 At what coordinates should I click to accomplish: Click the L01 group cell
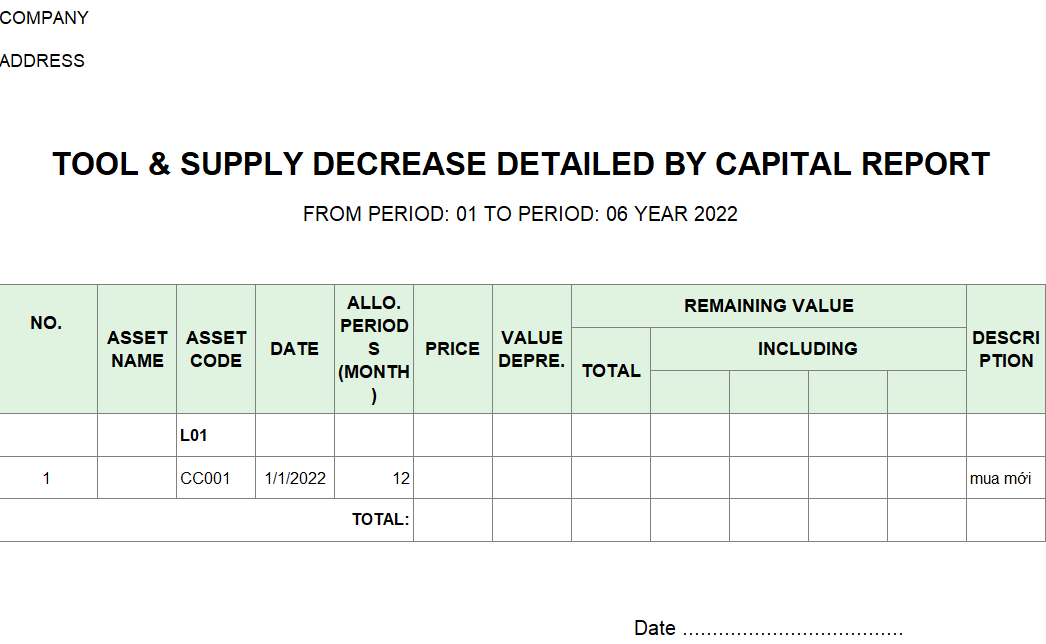(x=194, y=436)
